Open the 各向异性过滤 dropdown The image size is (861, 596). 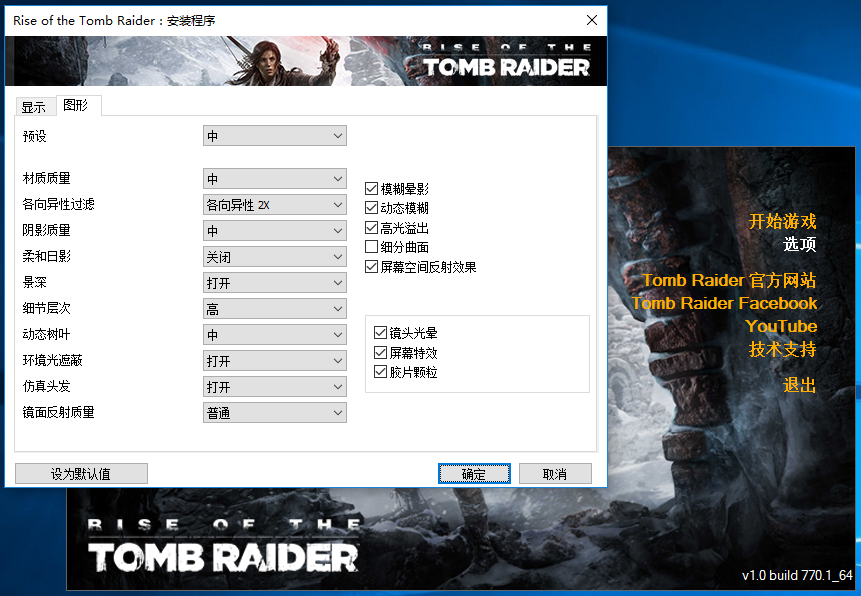point(275,204)
